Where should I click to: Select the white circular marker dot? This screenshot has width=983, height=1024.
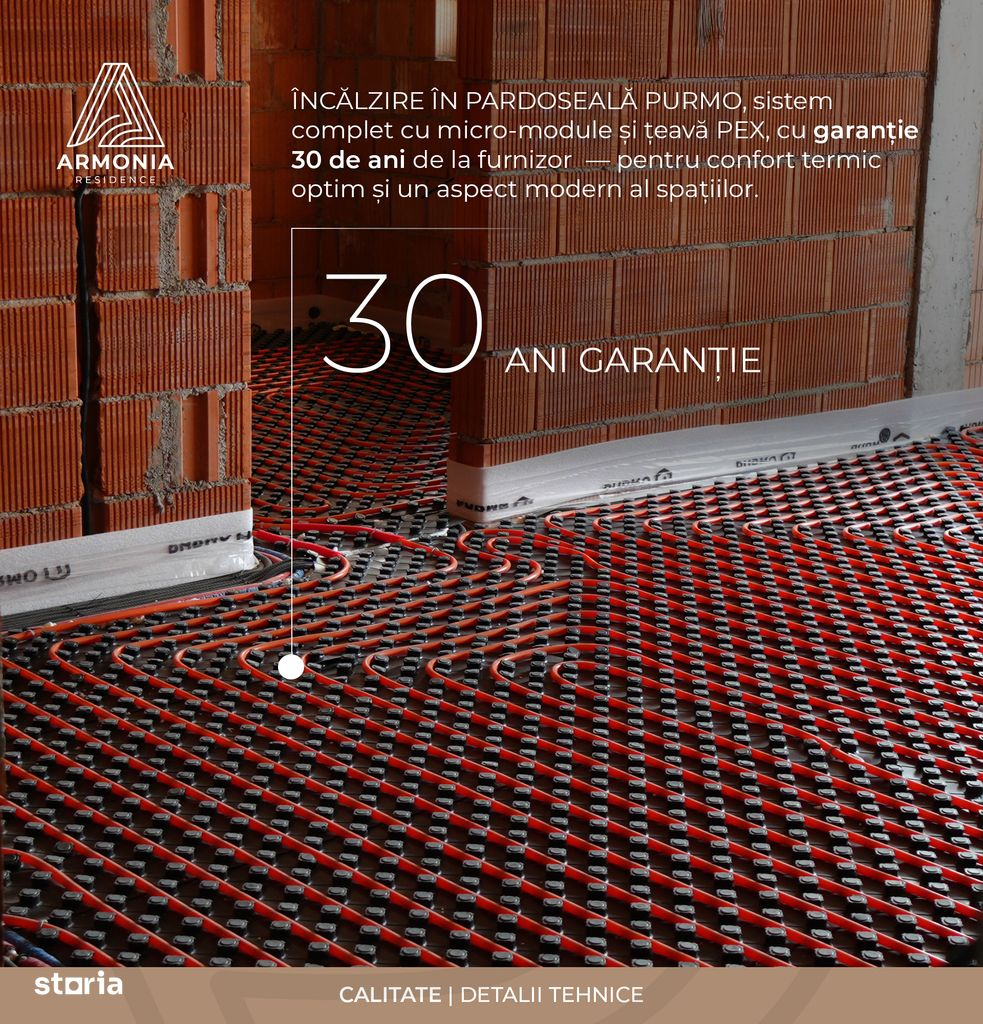(x=291, y=667)
